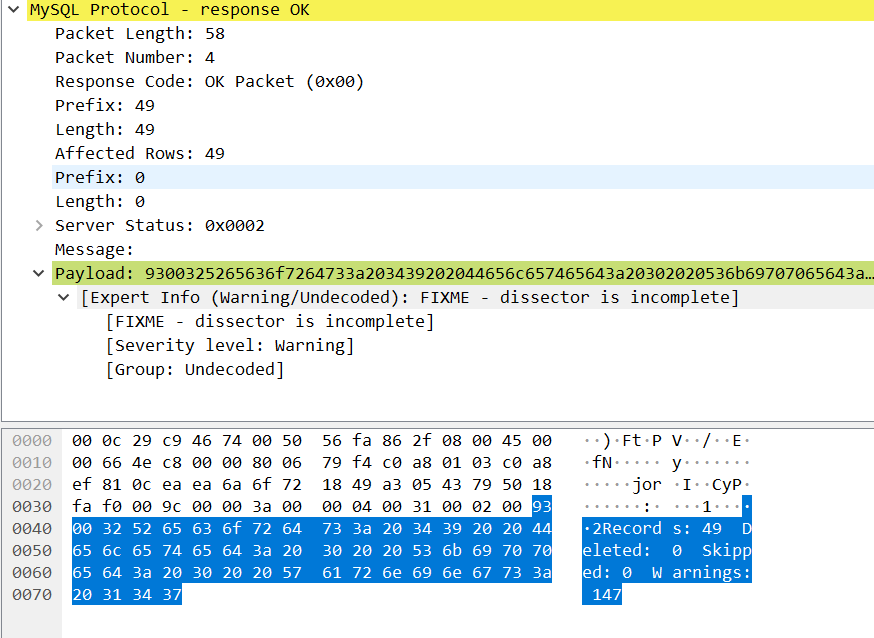Image resolution: width=874 pixels, height=638 pixels.
Task: Select the Prefix: 49 field
Action: (x=105, y=106)
